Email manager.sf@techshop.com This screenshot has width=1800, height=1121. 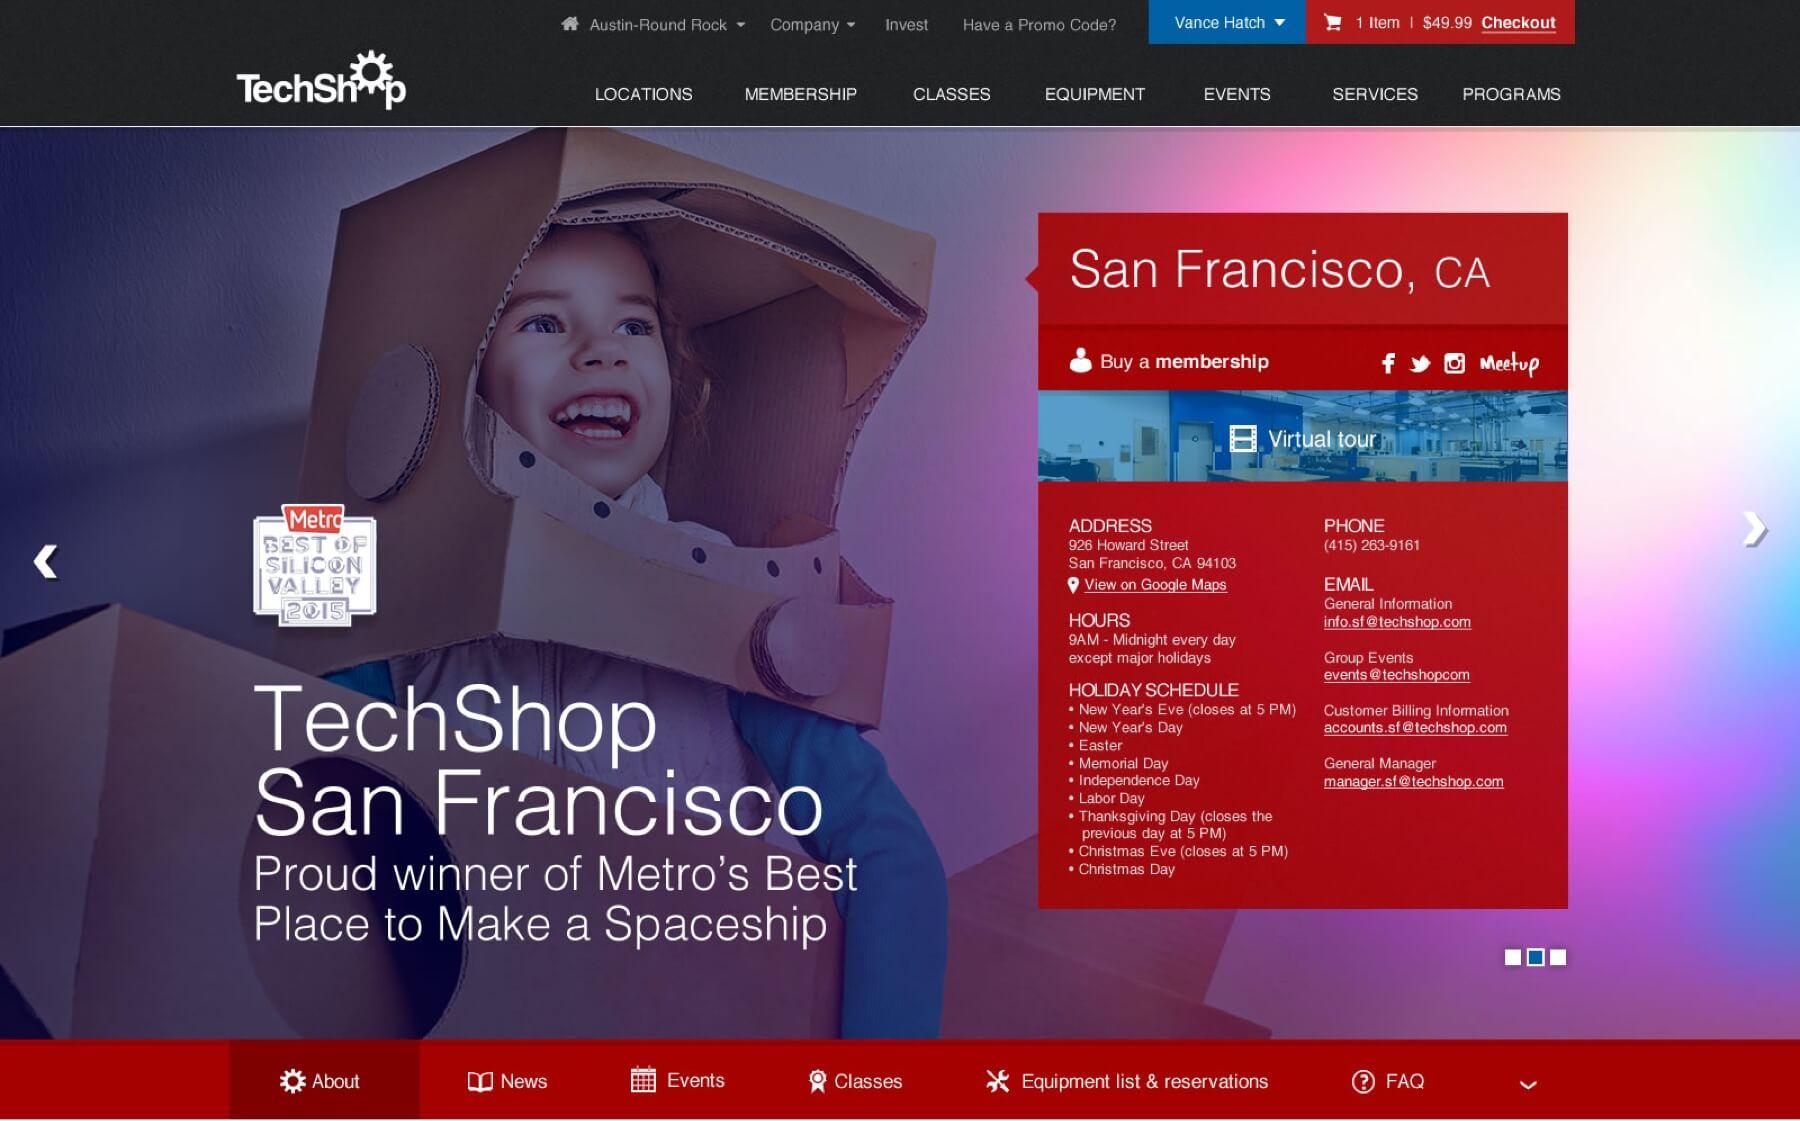(1413, 782)
